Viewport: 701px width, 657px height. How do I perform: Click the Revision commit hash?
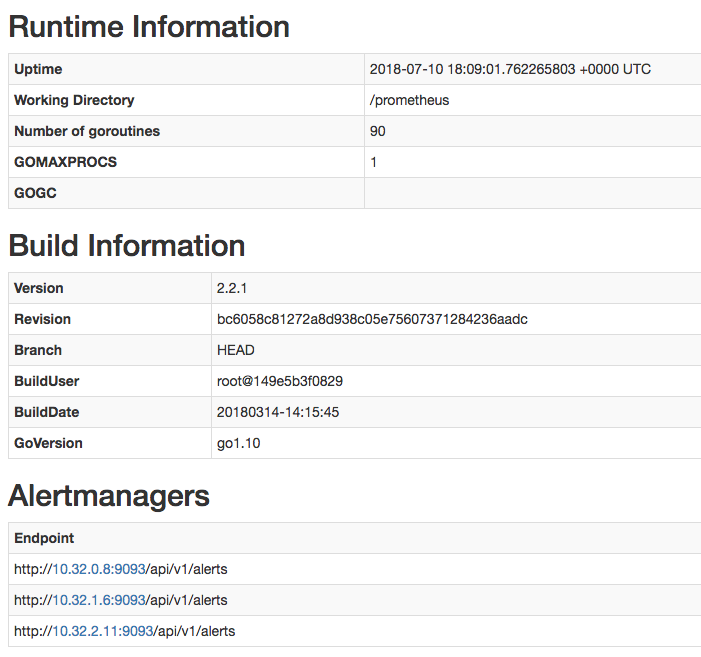point(371,319)
